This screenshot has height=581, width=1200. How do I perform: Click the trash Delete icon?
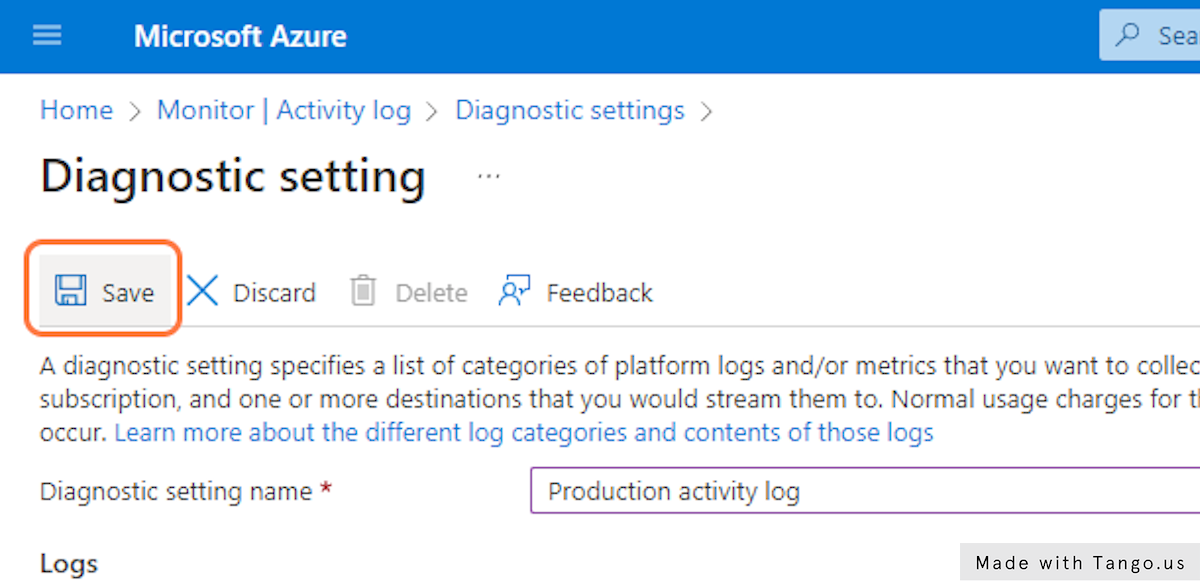pyautogui.click(x=362, y=291)
